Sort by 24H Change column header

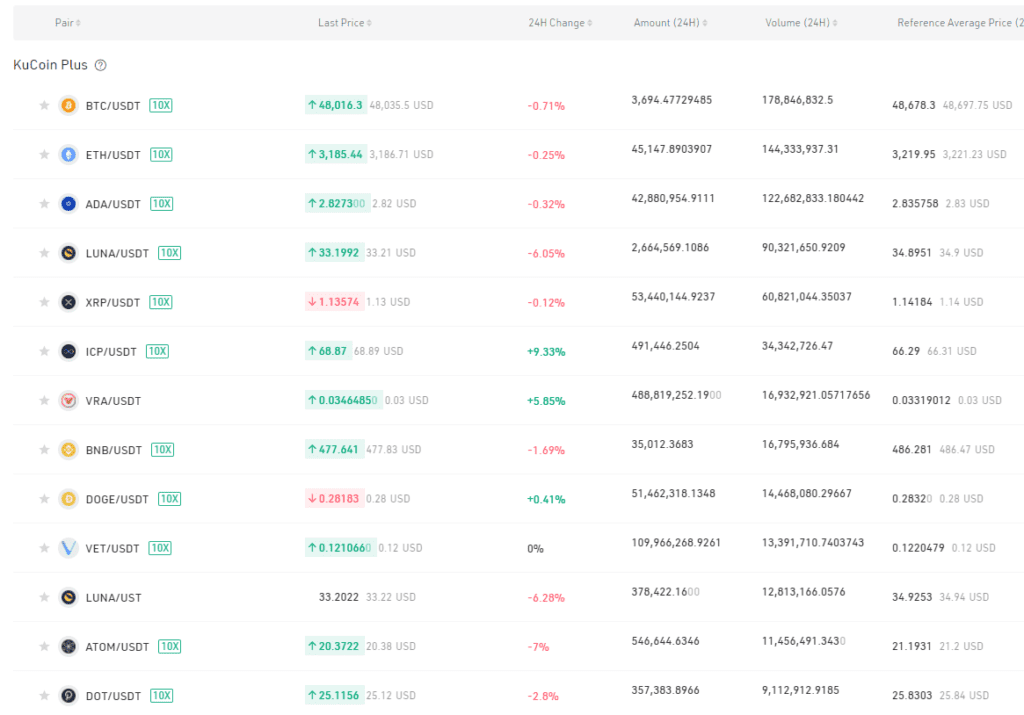pyautogui.click(x=560, y=23)
